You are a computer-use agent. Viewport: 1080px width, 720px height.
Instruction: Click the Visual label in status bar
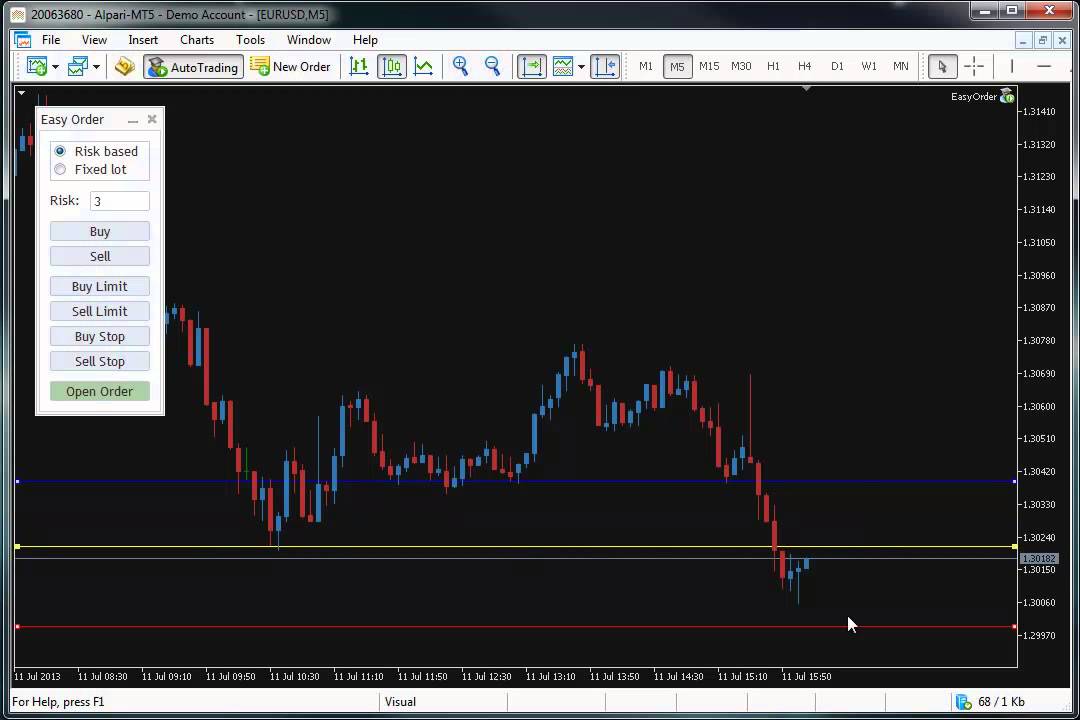coord(400,701)
